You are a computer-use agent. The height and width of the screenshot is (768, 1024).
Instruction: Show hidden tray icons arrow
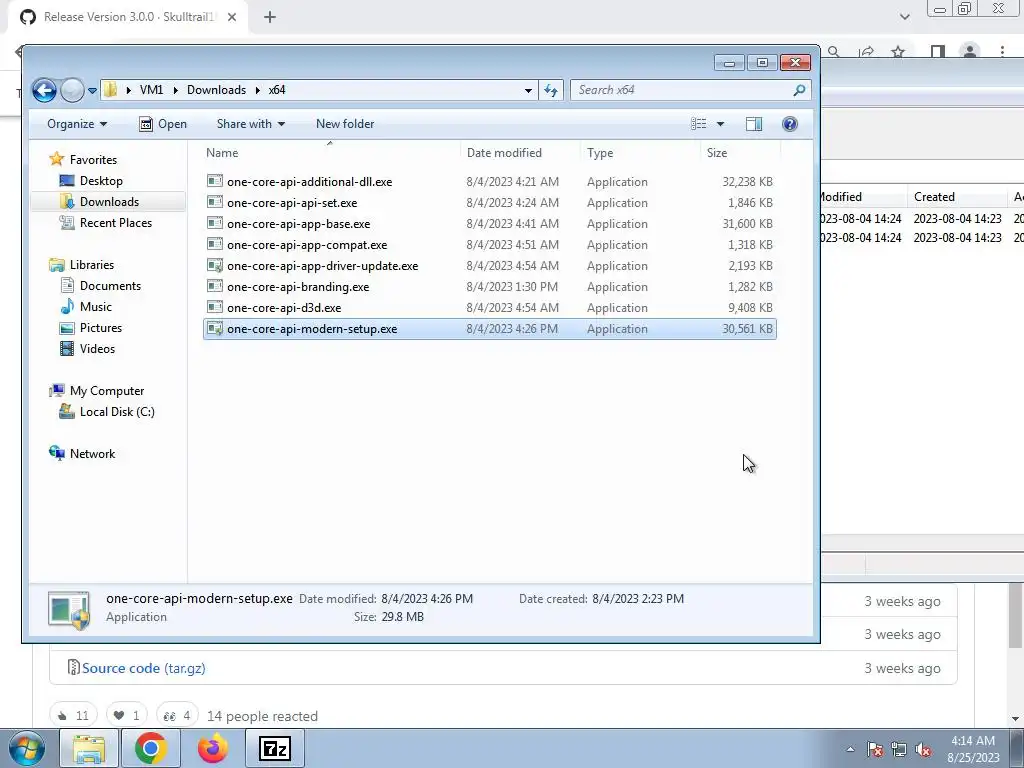click(x=850, y=749)
